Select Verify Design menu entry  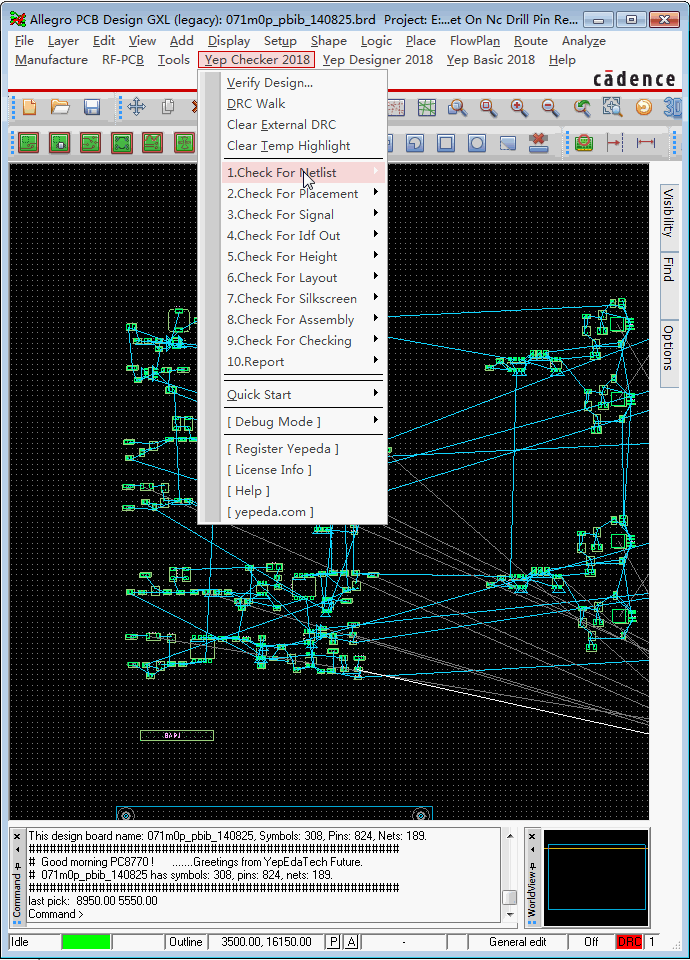pos(304,83)
